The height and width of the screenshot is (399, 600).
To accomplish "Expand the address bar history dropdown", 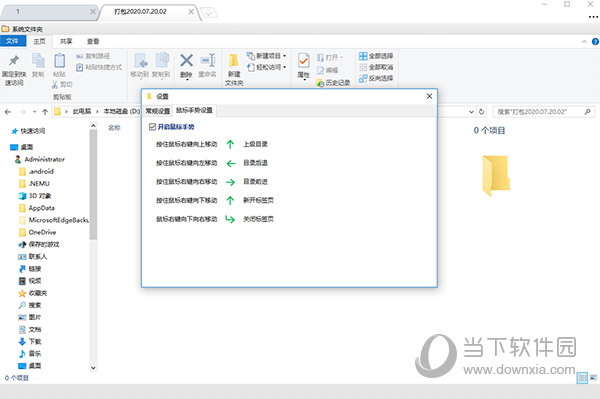I will 471,112.
